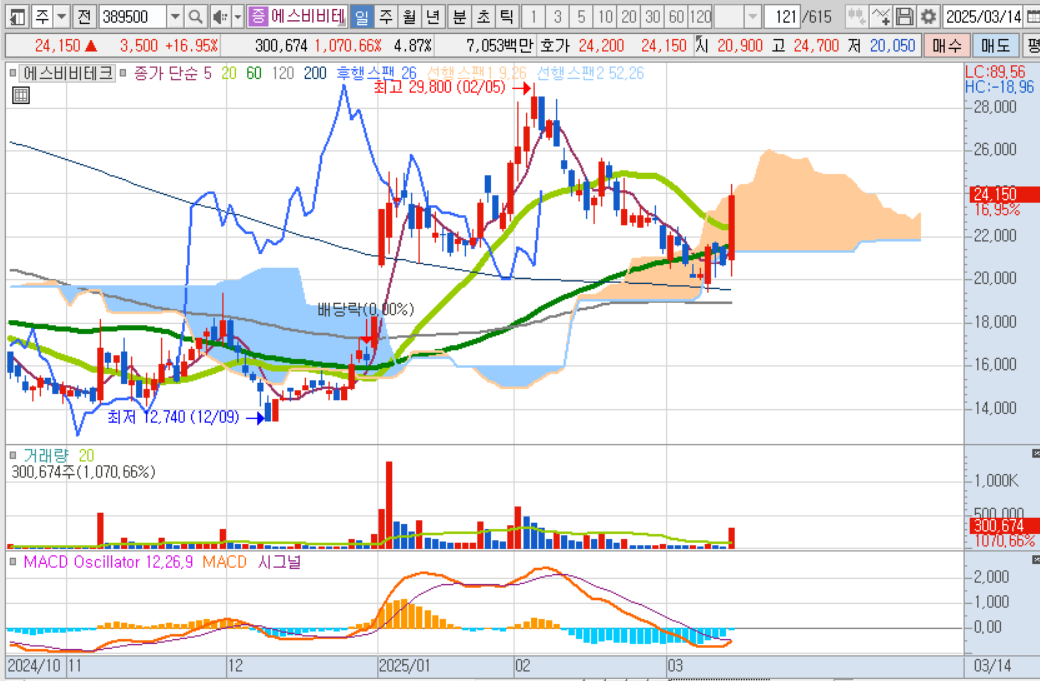Click the blue 매도 sell button
Image resolution: width=1040 pixels, height=681 pixels.
click(x=995, y=46)
